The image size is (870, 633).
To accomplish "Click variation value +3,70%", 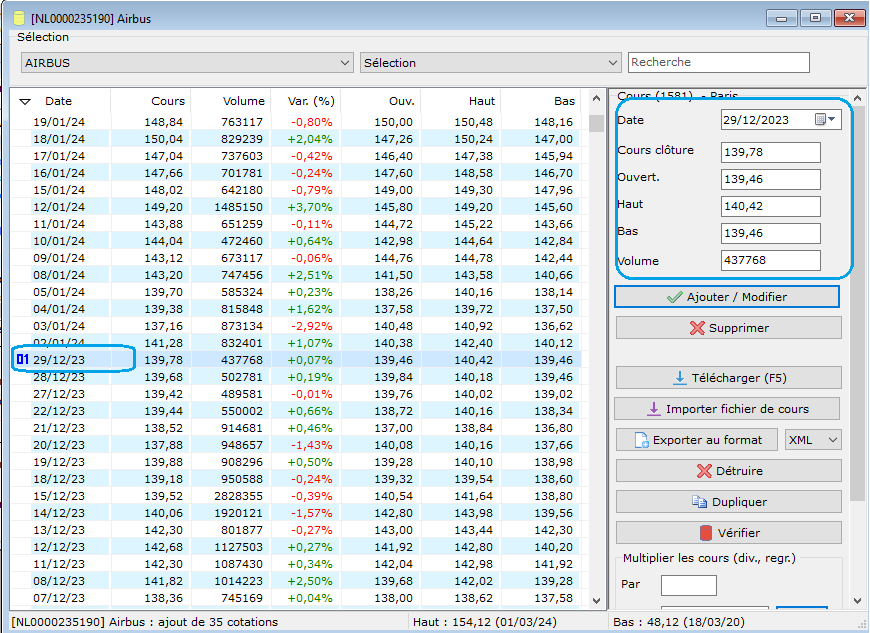I will [x=310, y=207].
